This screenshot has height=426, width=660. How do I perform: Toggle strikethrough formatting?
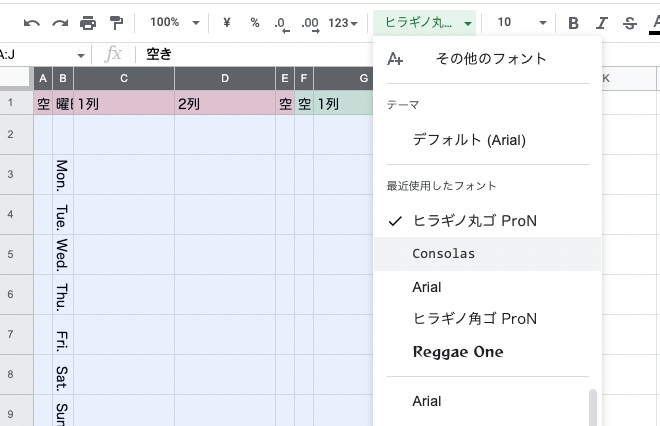point(630,23)
